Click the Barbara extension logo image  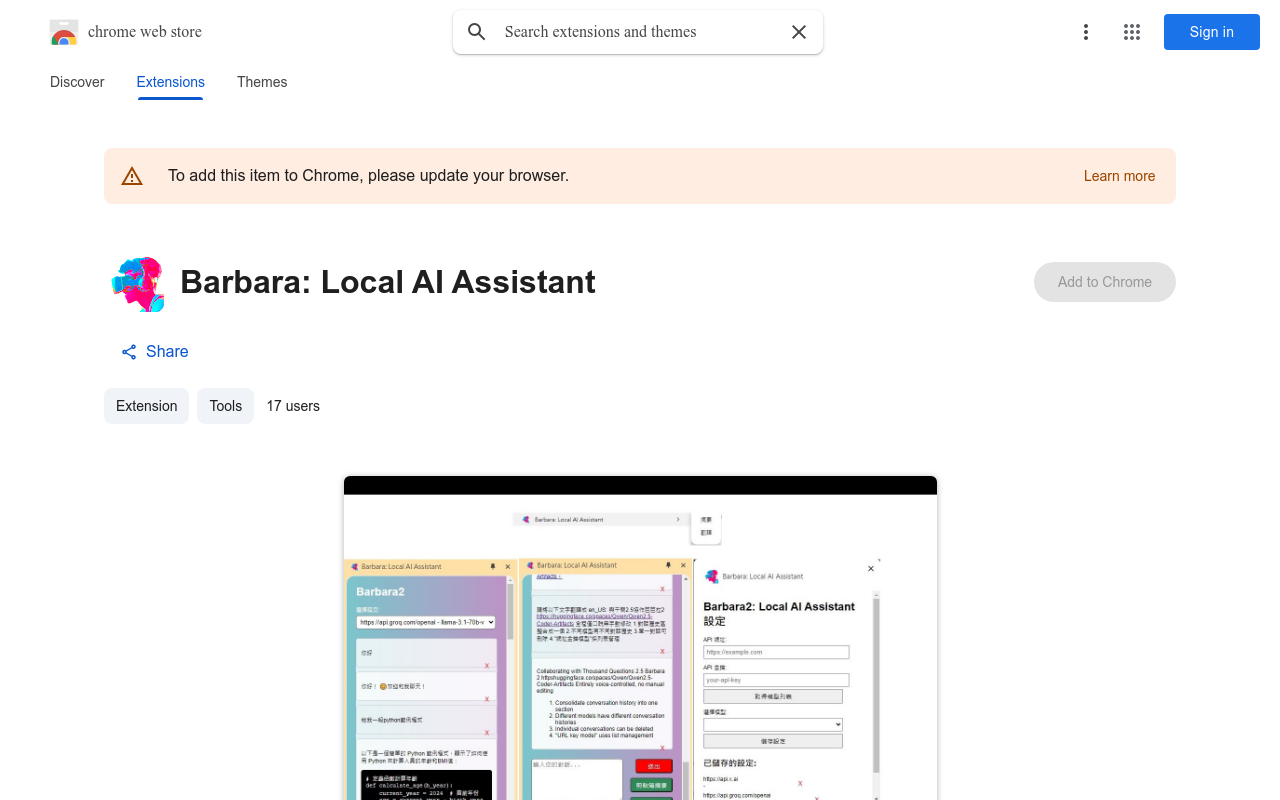138,284
